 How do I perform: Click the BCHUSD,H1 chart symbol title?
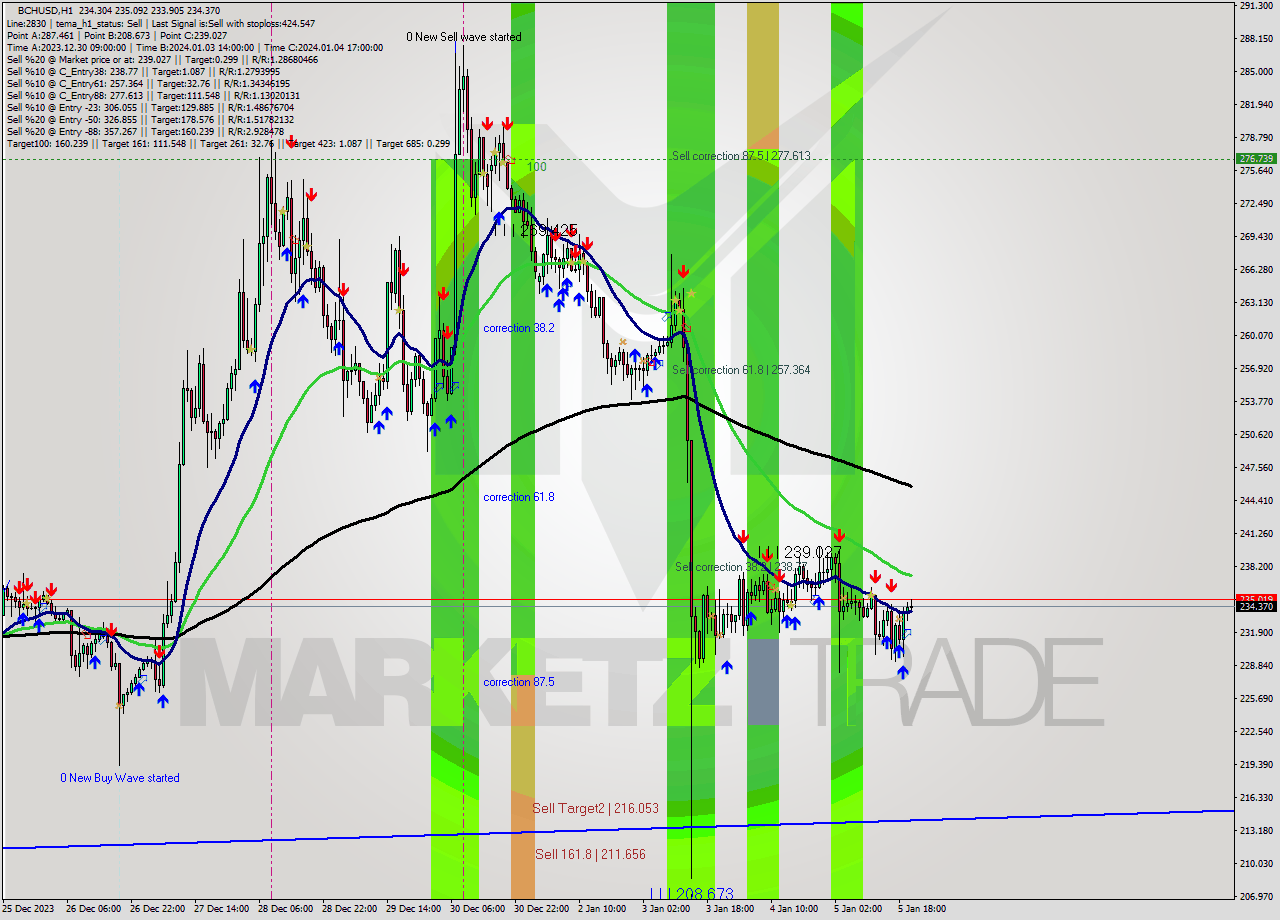[45, 9]
